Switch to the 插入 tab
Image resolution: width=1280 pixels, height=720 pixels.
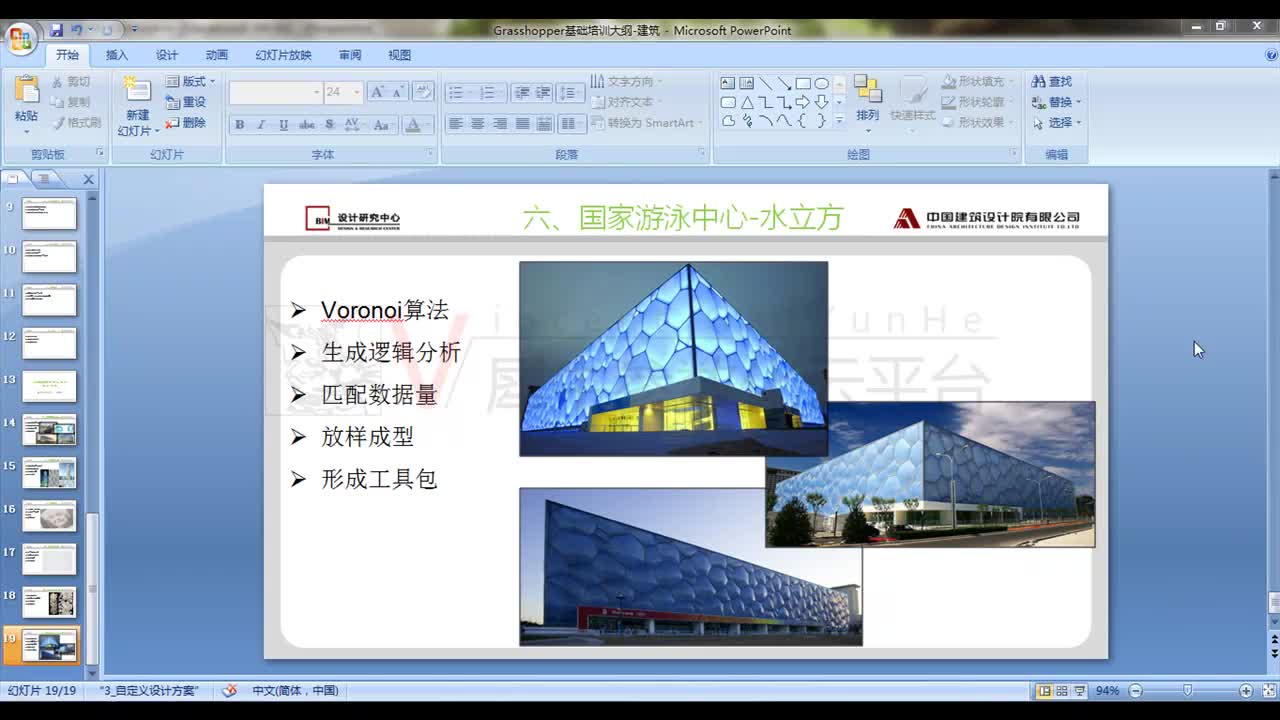click(x=117, y=55)
